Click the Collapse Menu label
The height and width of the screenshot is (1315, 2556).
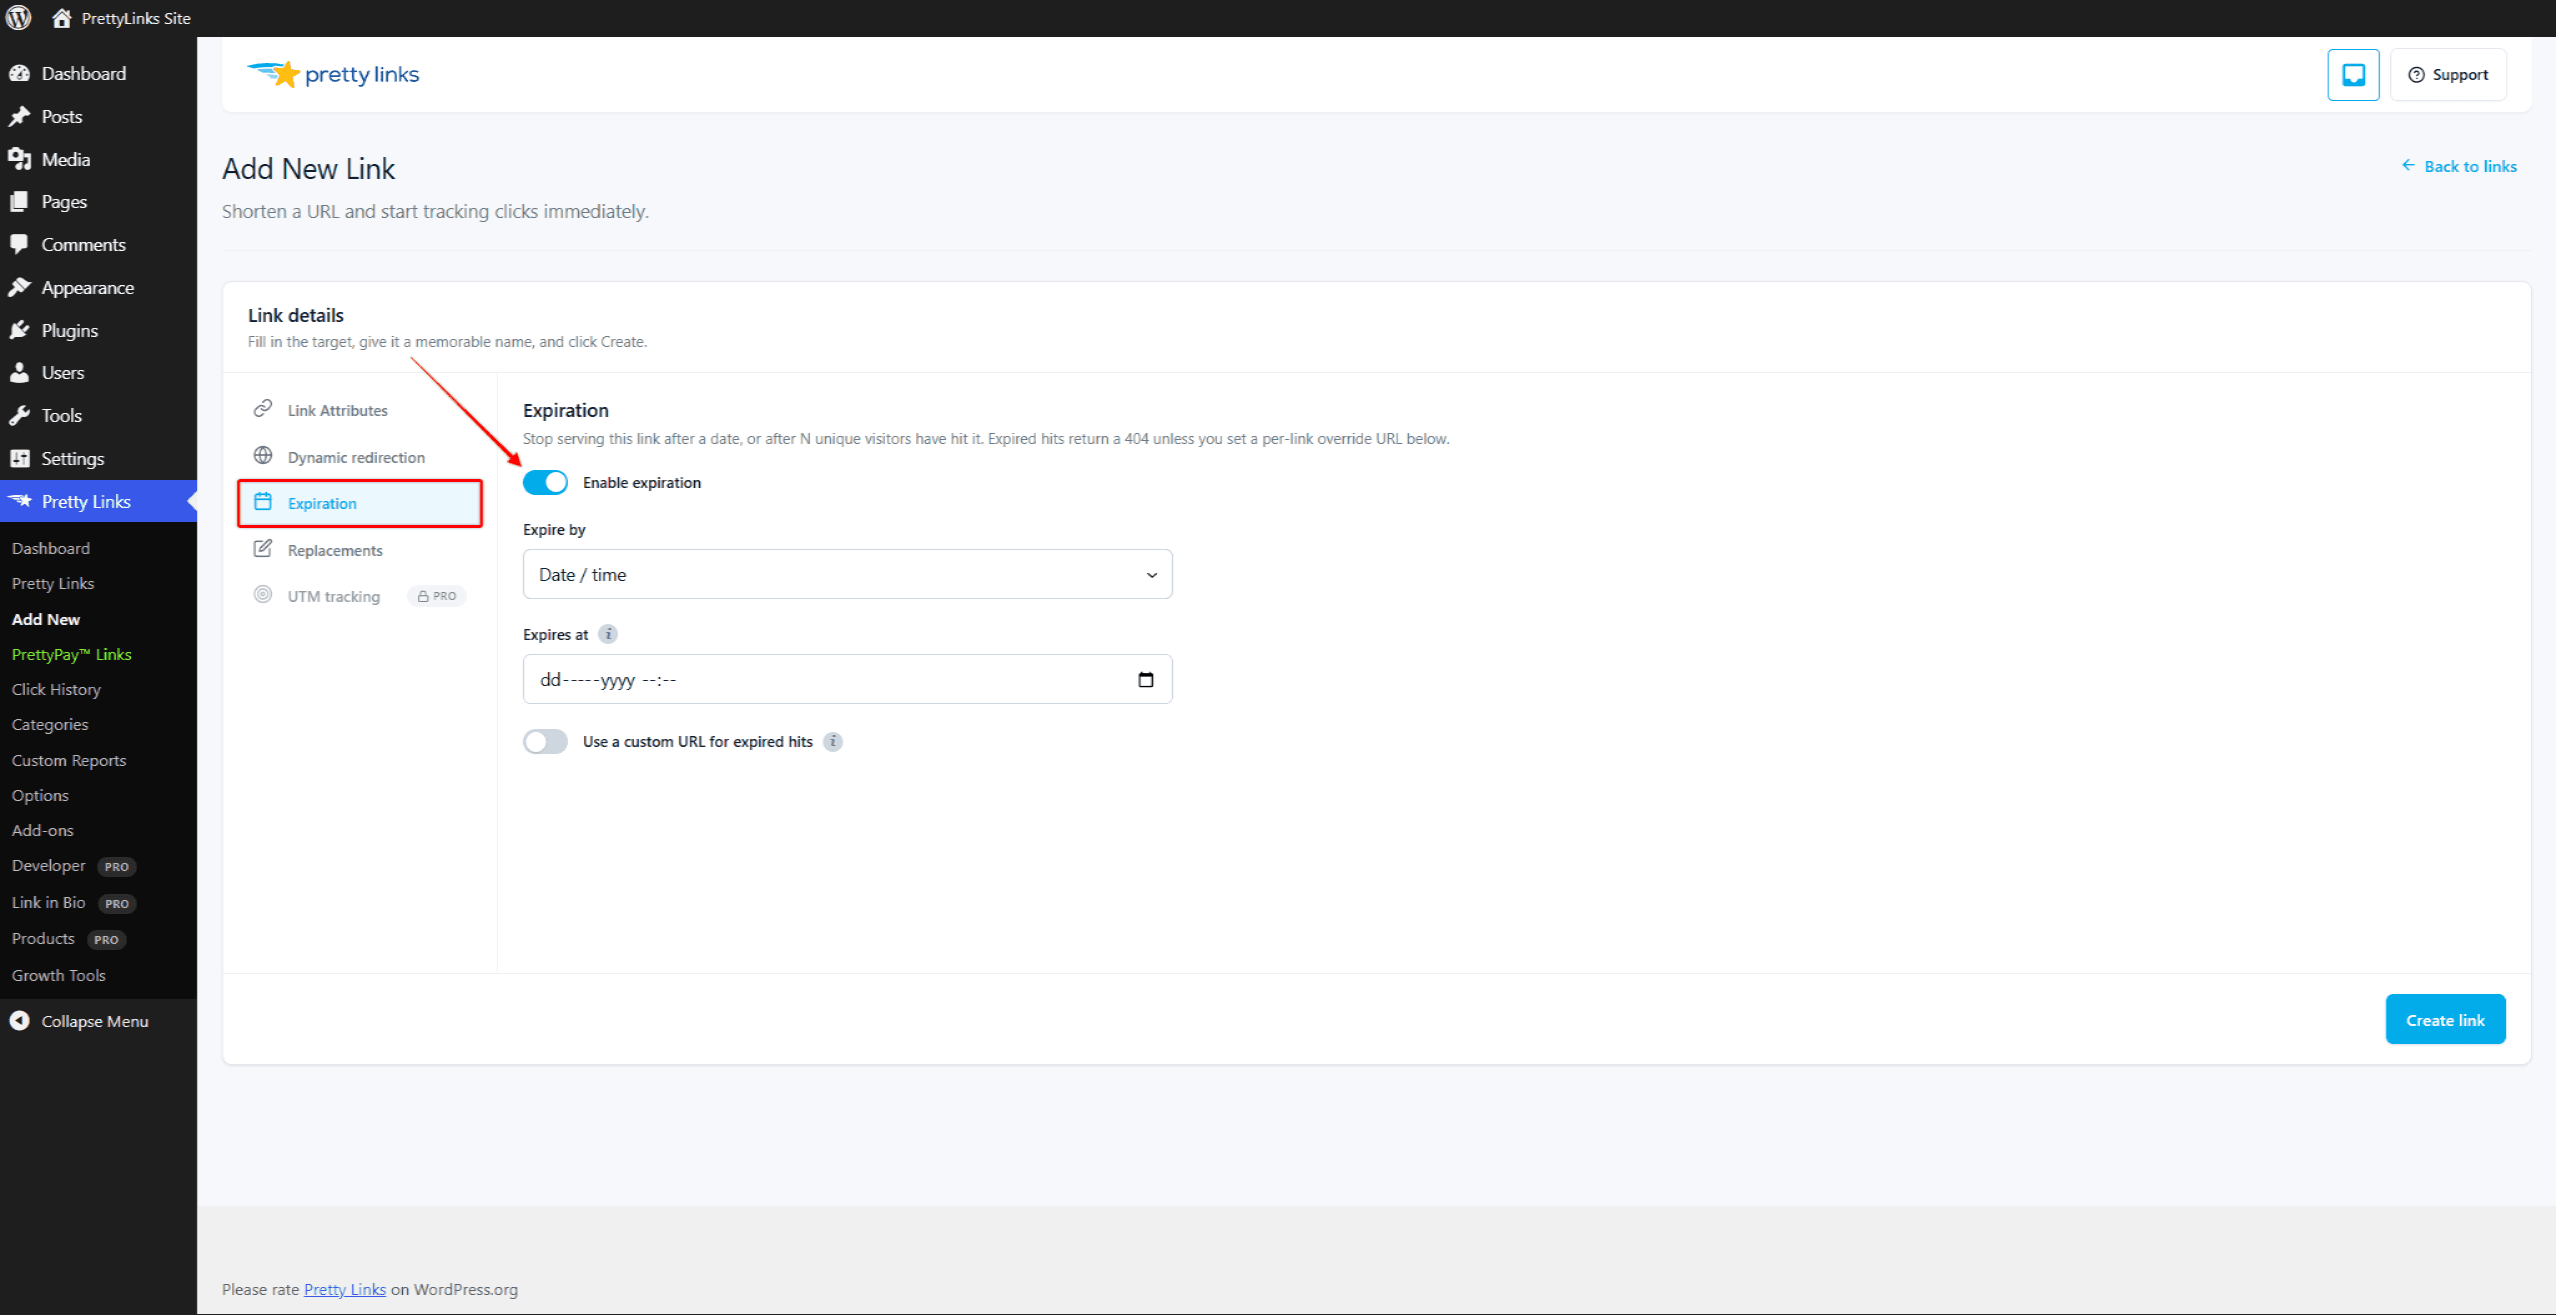click(95, 1021)
